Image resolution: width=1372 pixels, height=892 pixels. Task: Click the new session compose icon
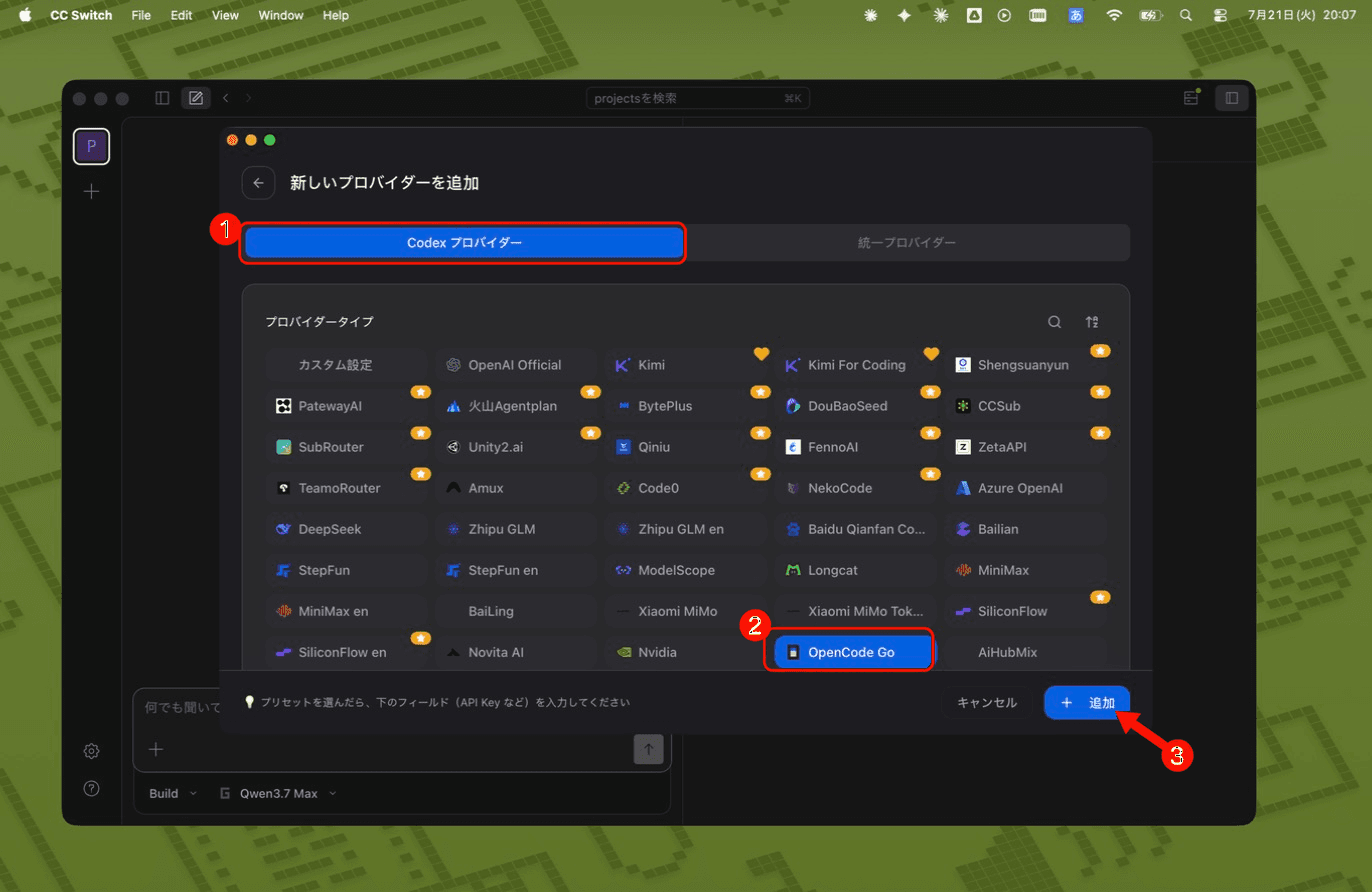pyautogui.click(x=195, y=98)
